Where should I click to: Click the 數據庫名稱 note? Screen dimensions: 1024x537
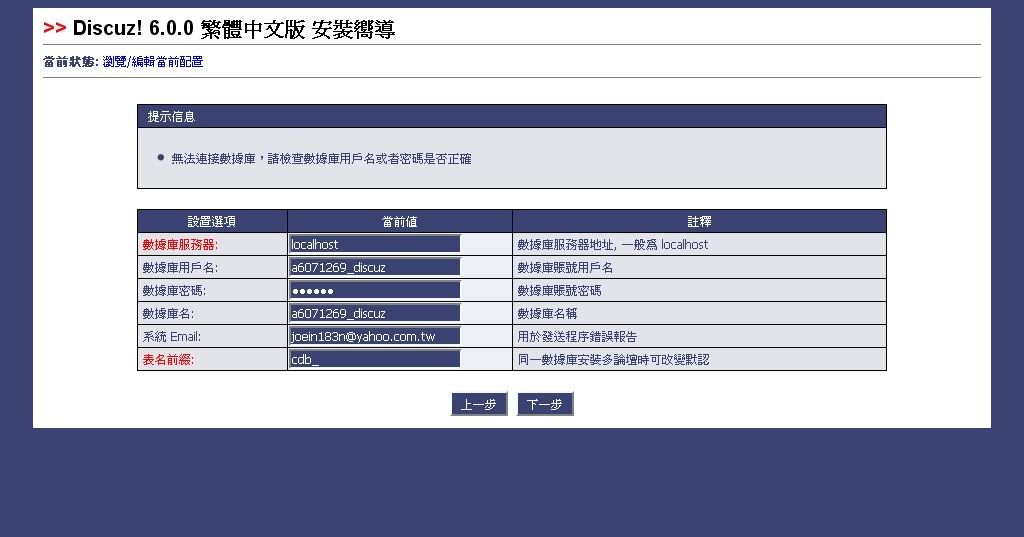pos(547,314)
